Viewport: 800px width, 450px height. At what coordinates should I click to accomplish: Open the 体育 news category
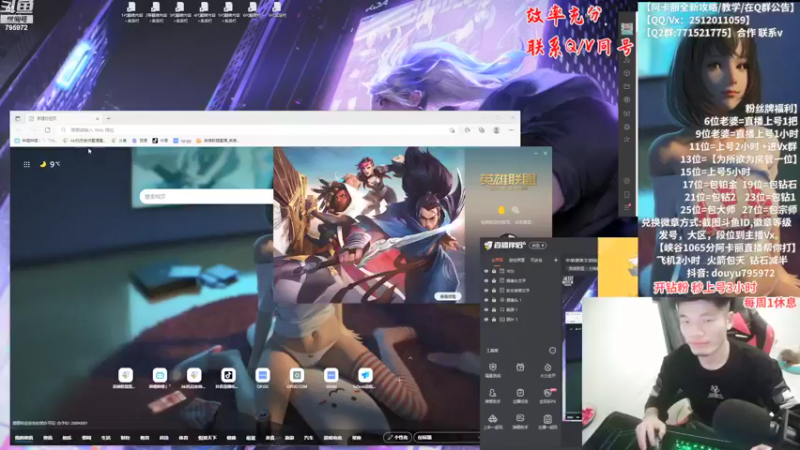pyautogui.click(x=183, y=438)
